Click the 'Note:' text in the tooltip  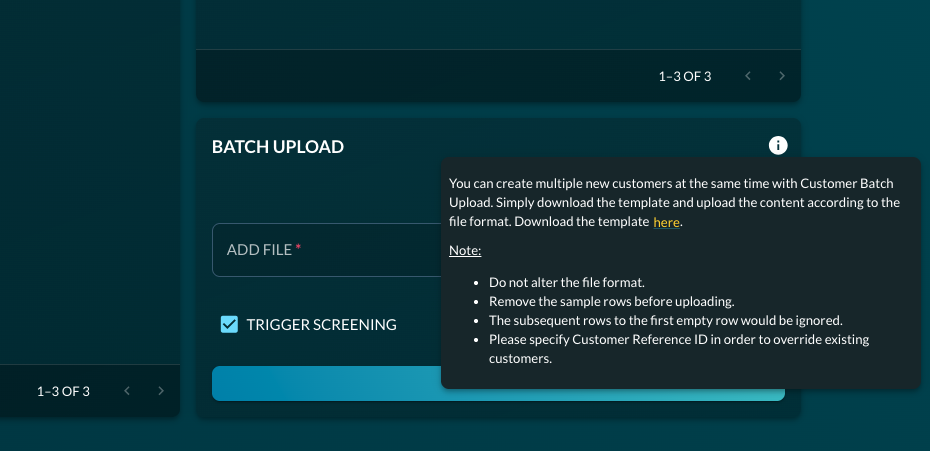point(465,250)
